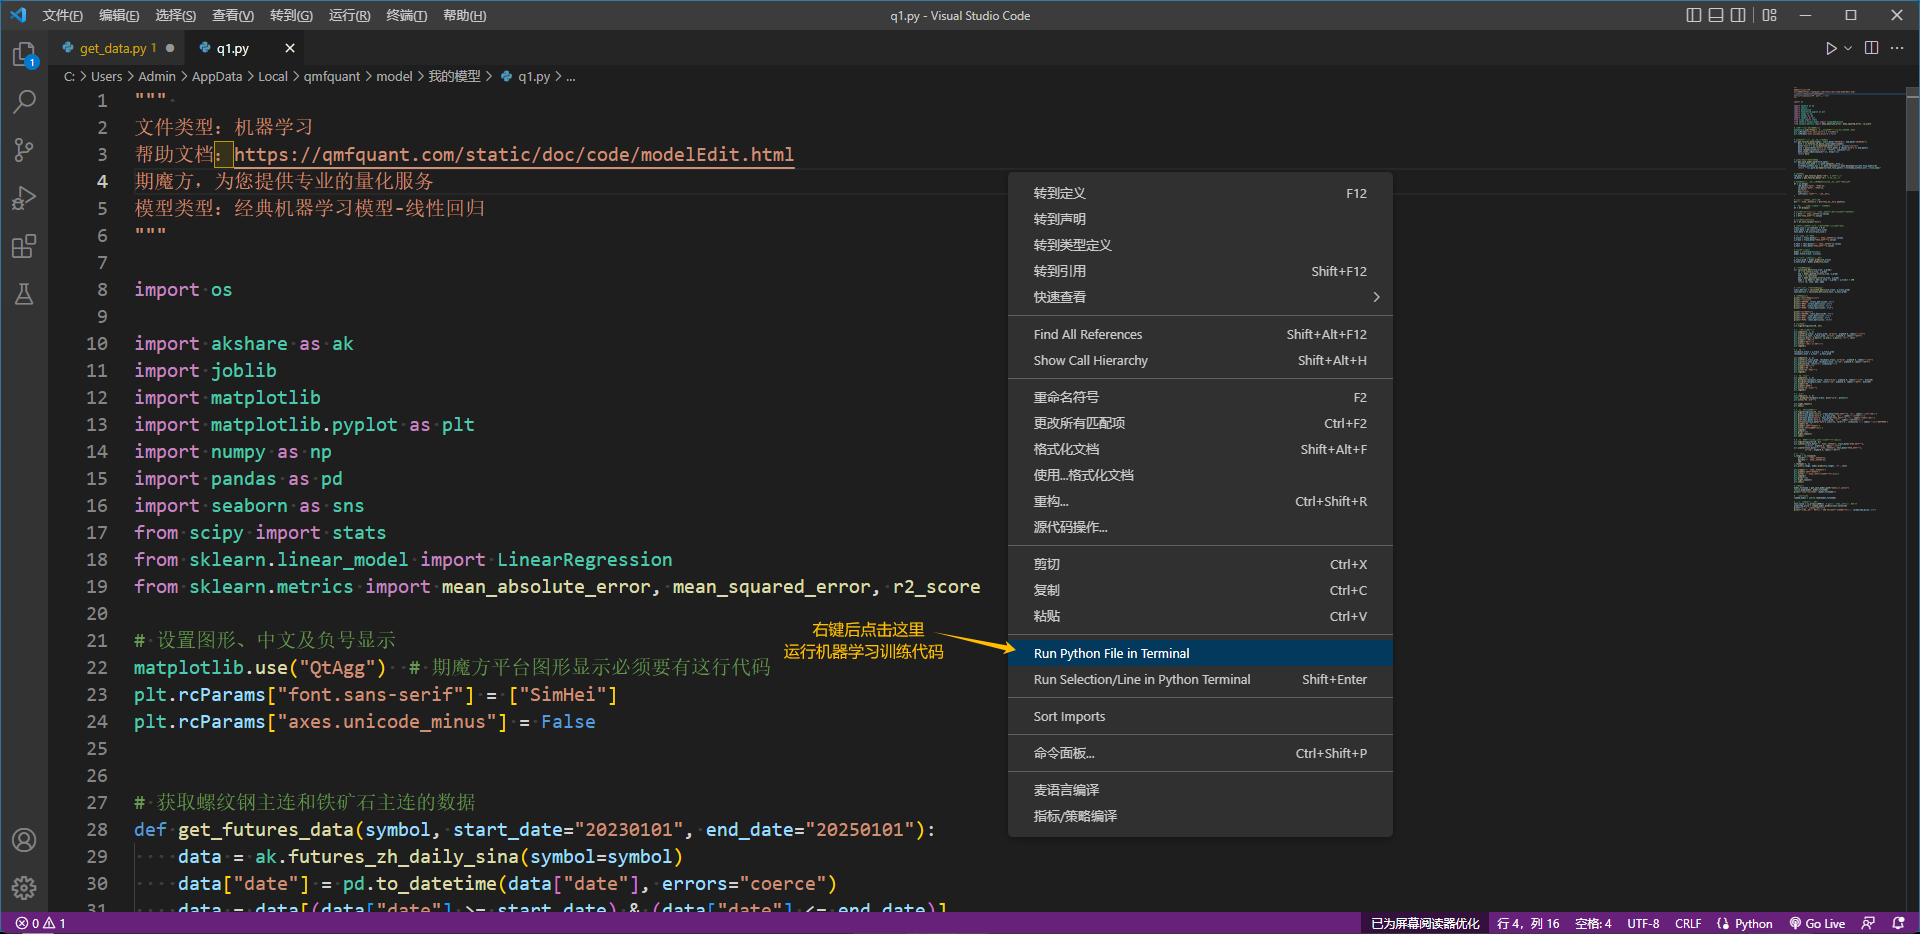Click the errors and warnings status indicator
1920x934 pixels.
(x=40, y=923)
